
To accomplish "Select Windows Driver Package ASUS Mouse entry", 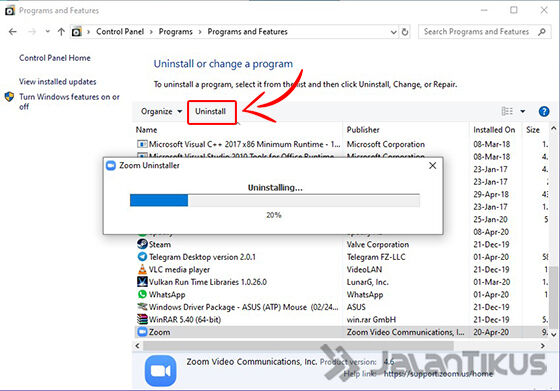I will click(x=244, y=307).
